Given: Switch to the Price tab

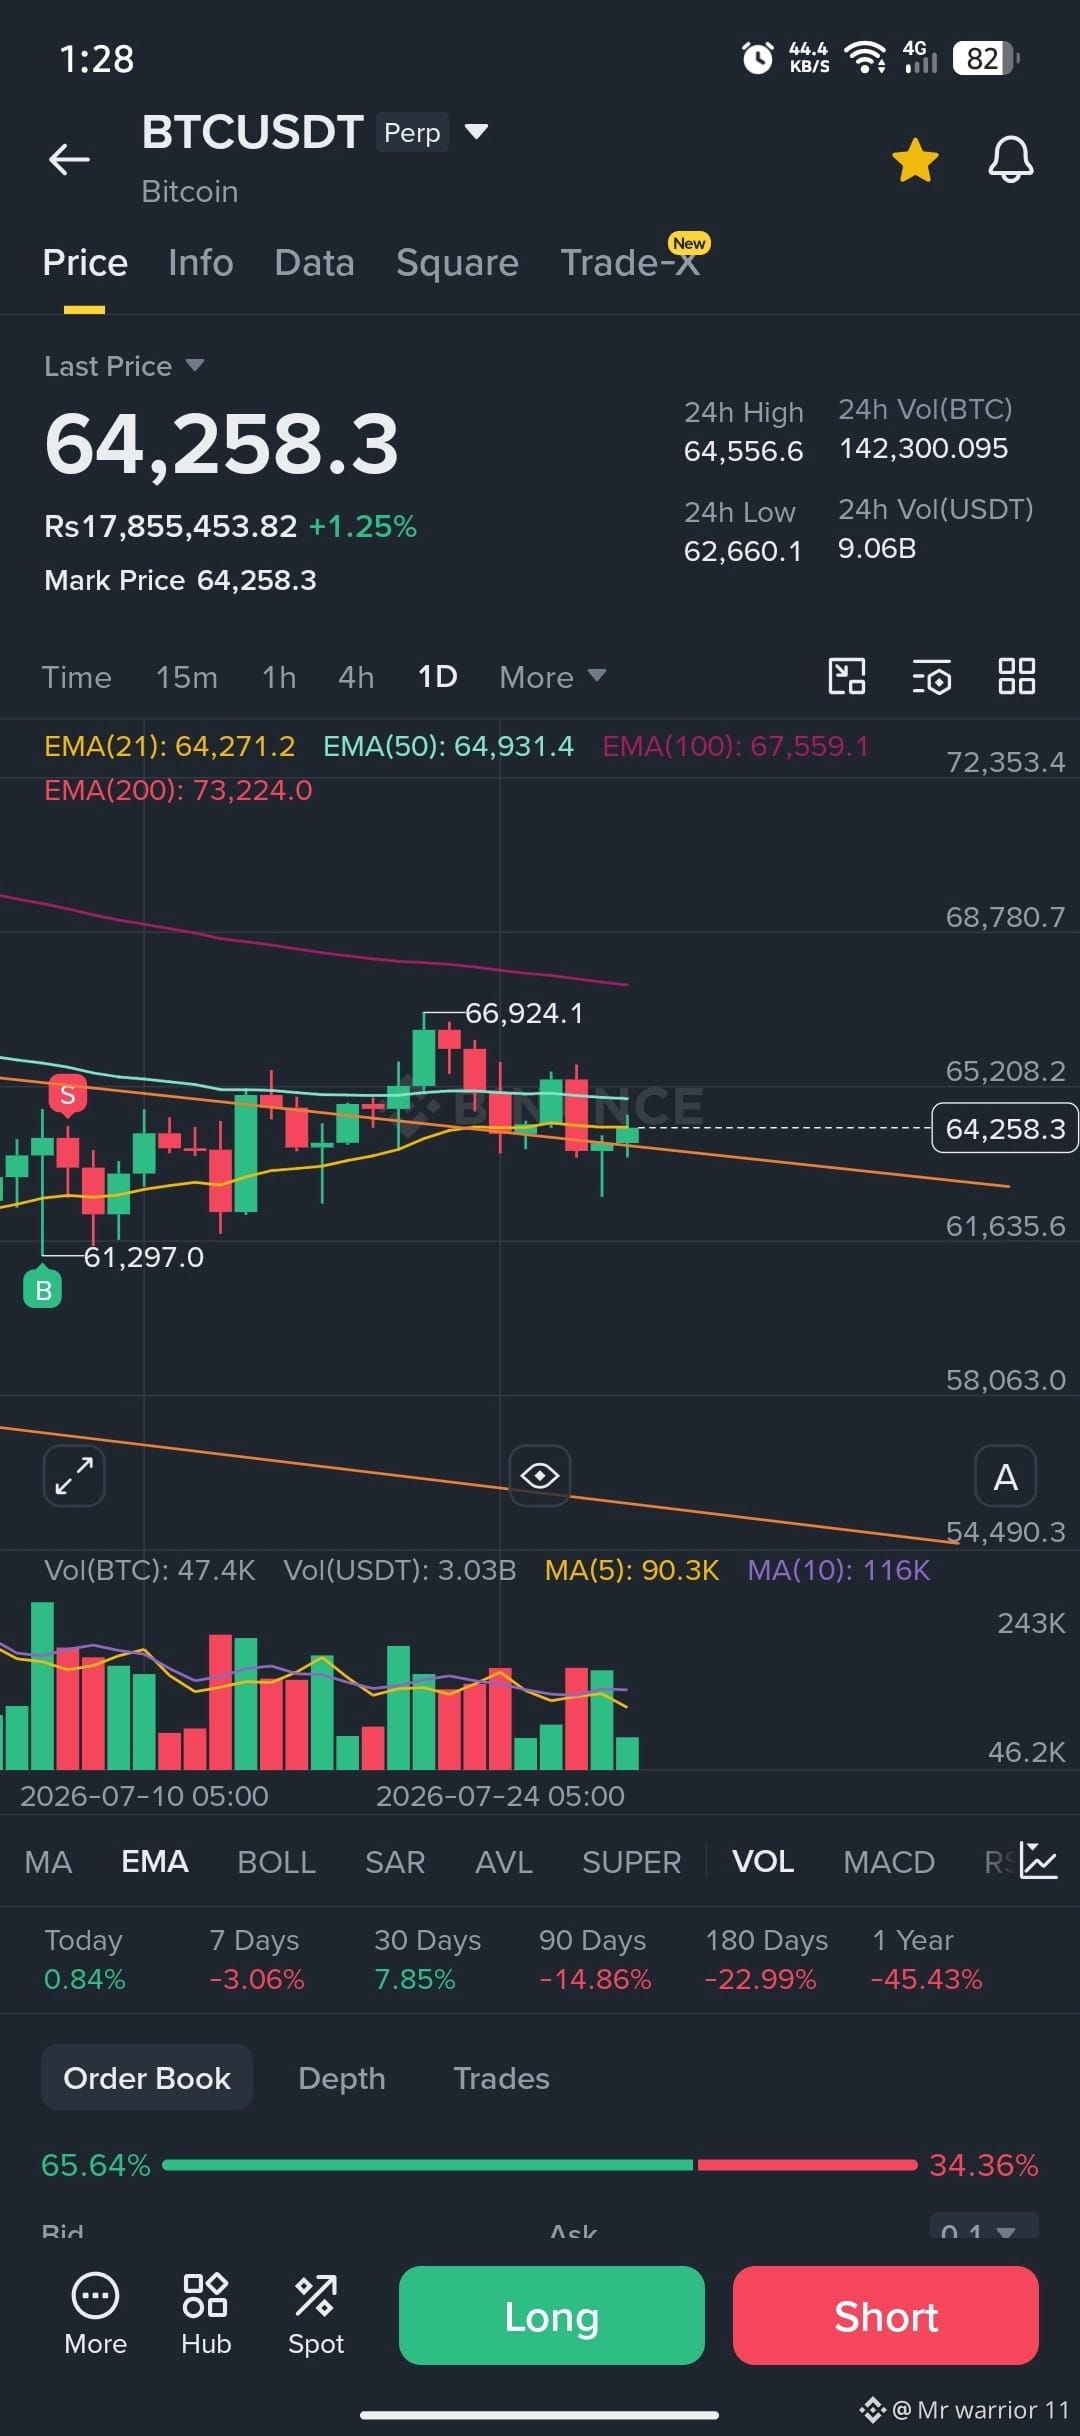Looking at the screenshot, I should 85,263.
